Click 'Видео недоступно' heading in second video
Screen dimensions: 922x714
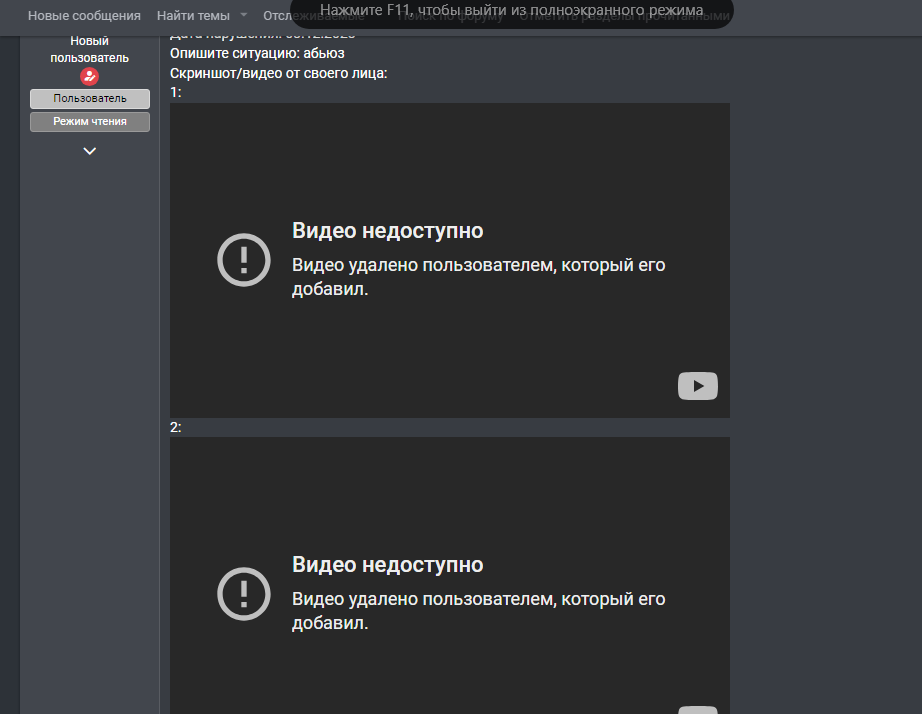click(387, 565)
